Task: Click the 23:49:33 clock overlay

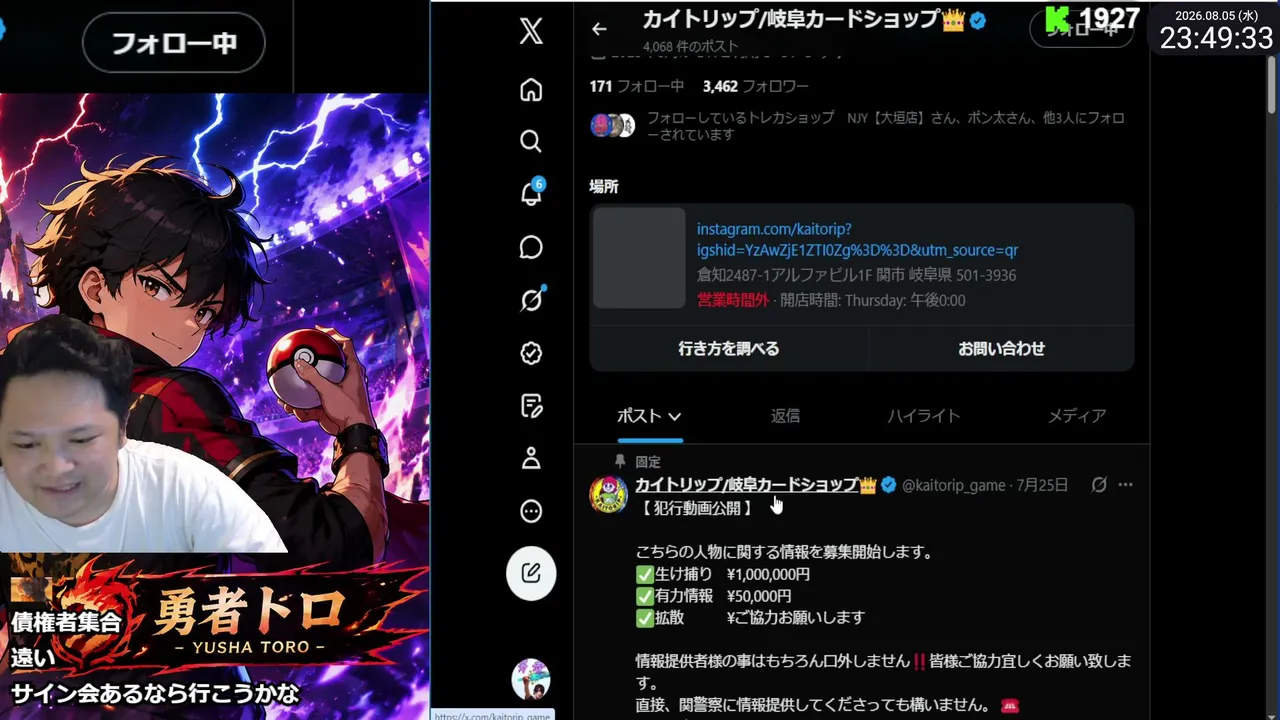Action: 1216,38
